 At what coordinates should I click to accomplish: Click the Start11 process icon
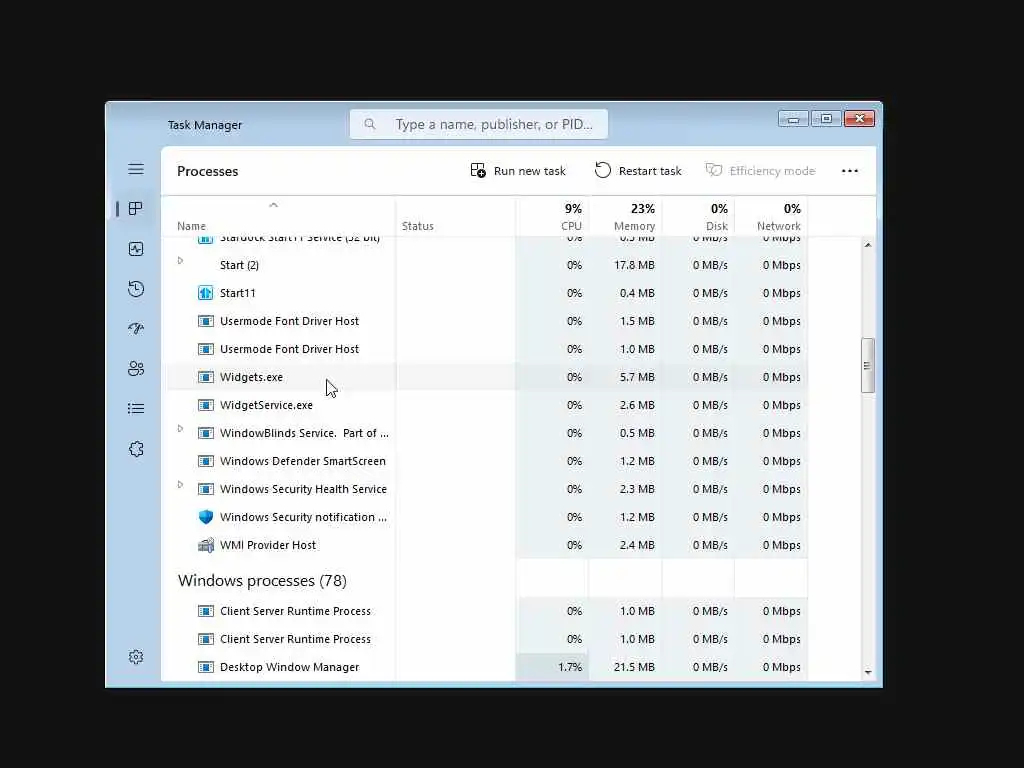[x=206, y=293]
